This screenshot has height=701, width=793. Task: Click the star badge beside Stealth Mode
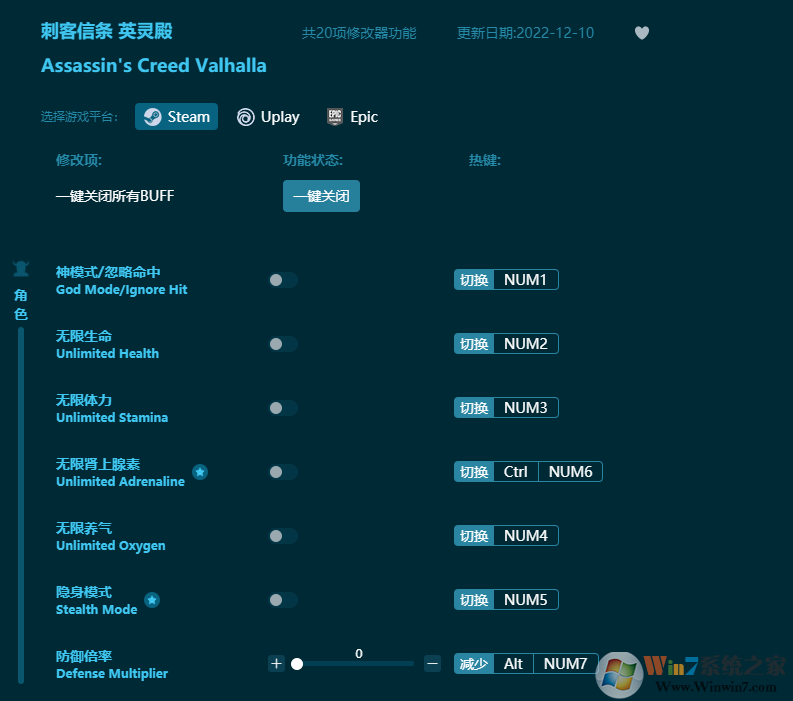click(152, 600)
